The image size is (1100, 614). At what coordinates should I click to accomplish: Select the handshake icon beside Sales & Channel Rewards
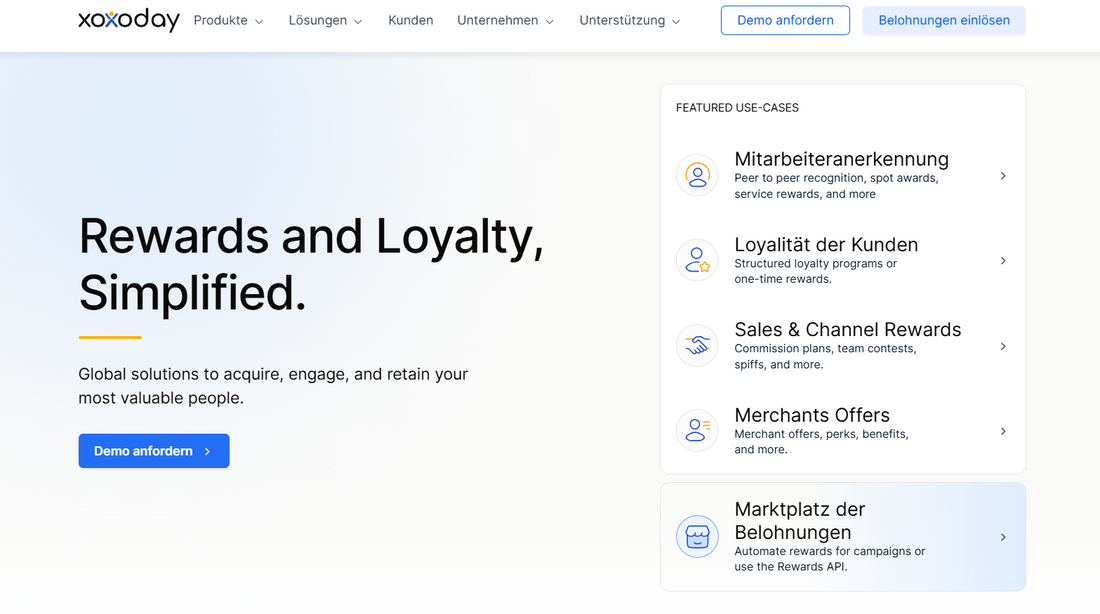click(x=697, y=346)
